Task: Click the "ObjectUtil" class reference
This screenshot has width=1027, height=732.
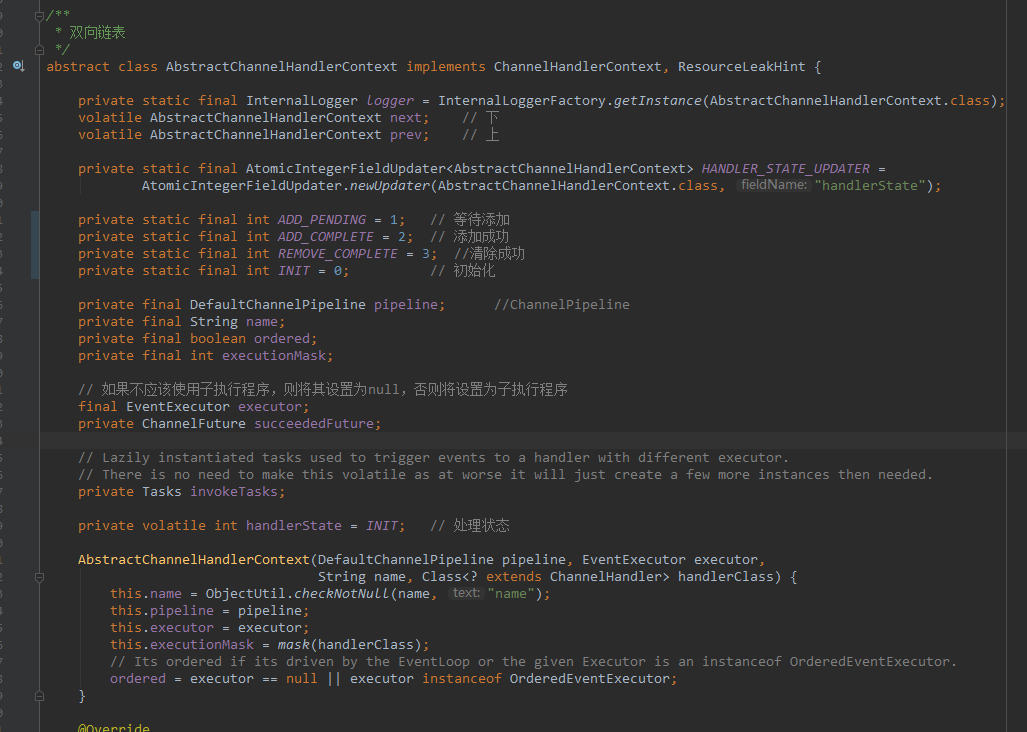Action: tap(246, 595)
